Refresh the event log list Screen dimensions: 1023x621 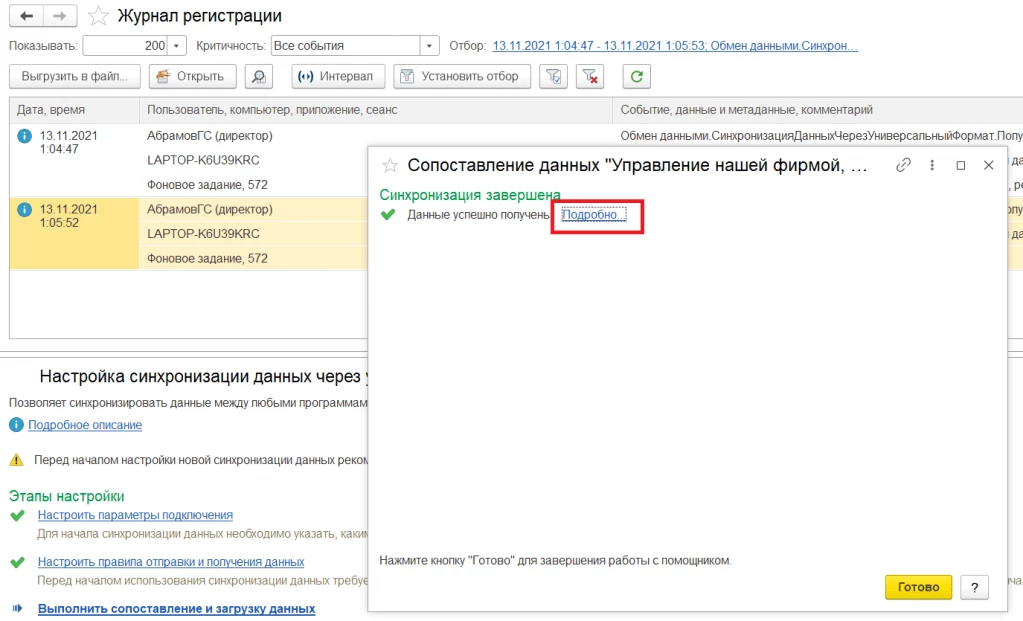[x=637, y=76]
